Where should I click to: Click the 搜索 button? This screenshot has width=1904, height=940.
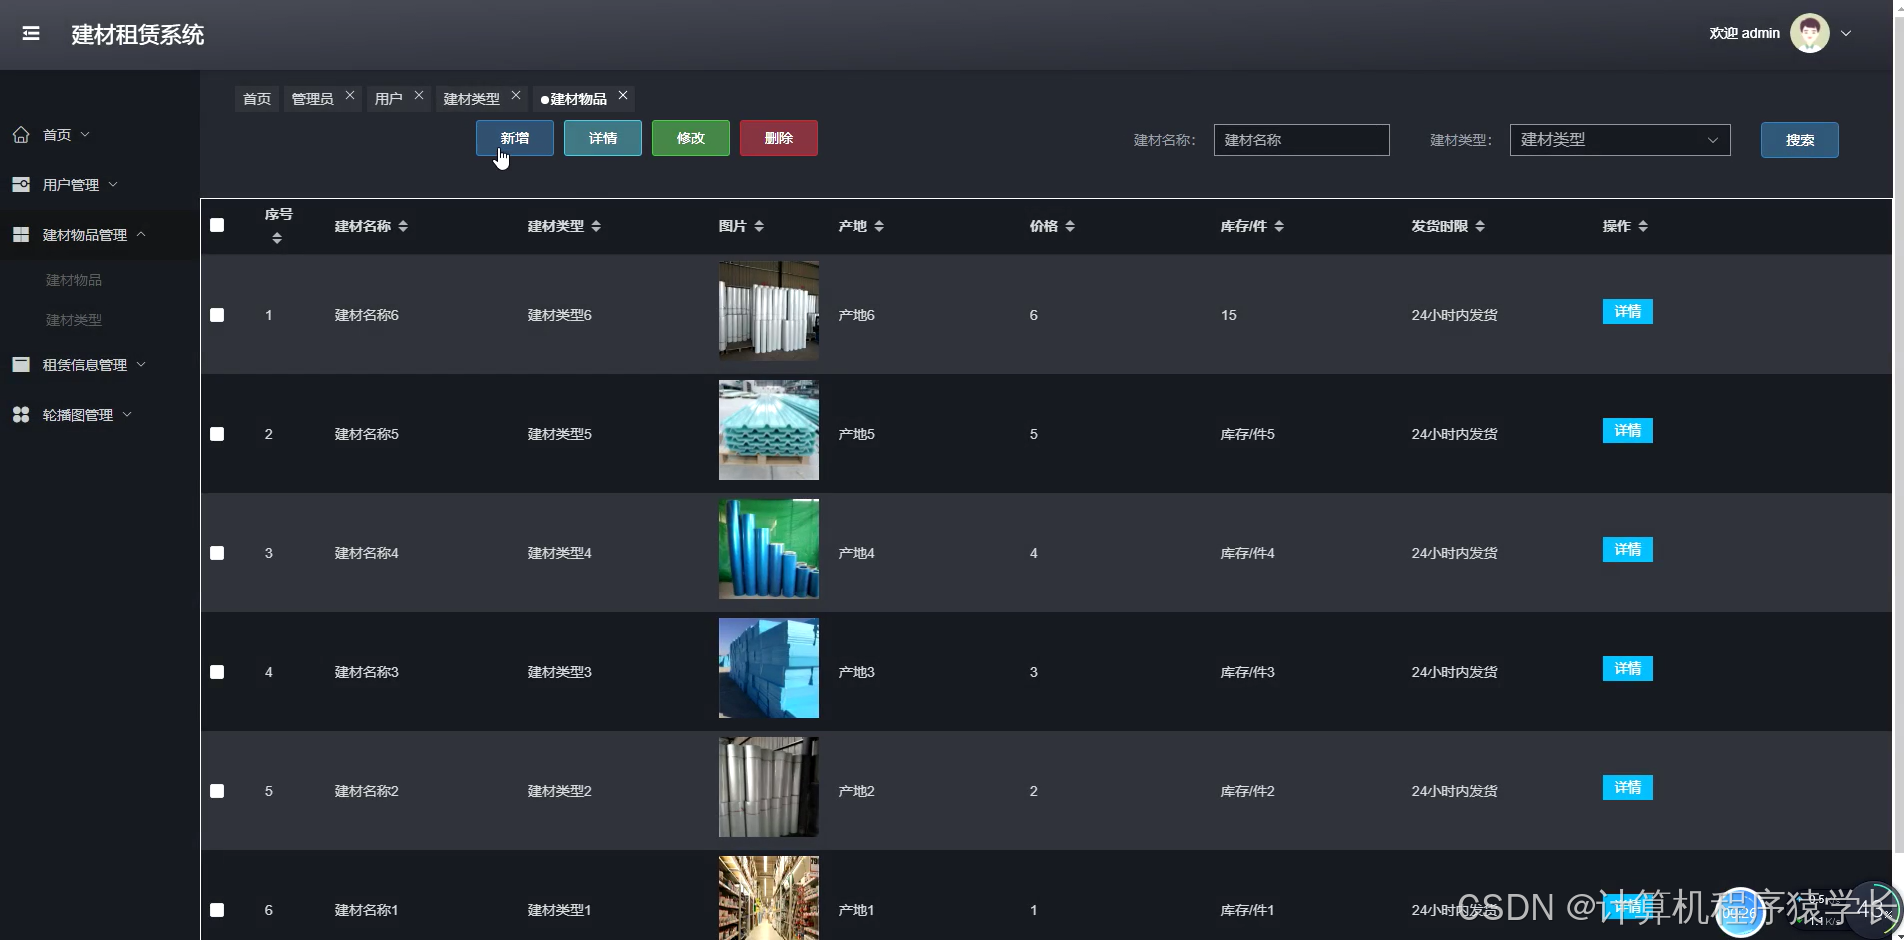coord(1800,140)
